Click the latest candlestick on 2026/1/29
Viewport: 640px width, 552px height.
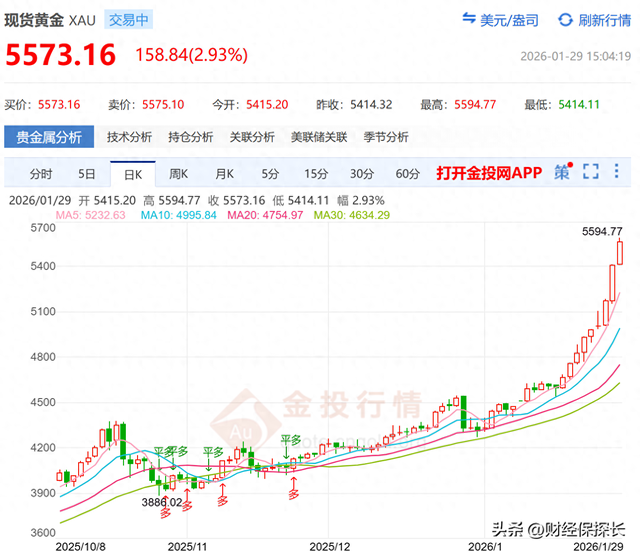(620, 253)
